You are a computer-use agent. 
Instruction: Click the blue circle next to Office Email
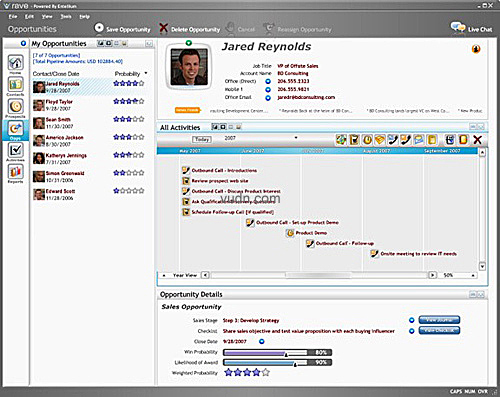pyautogui.click(x=268, y=98)
